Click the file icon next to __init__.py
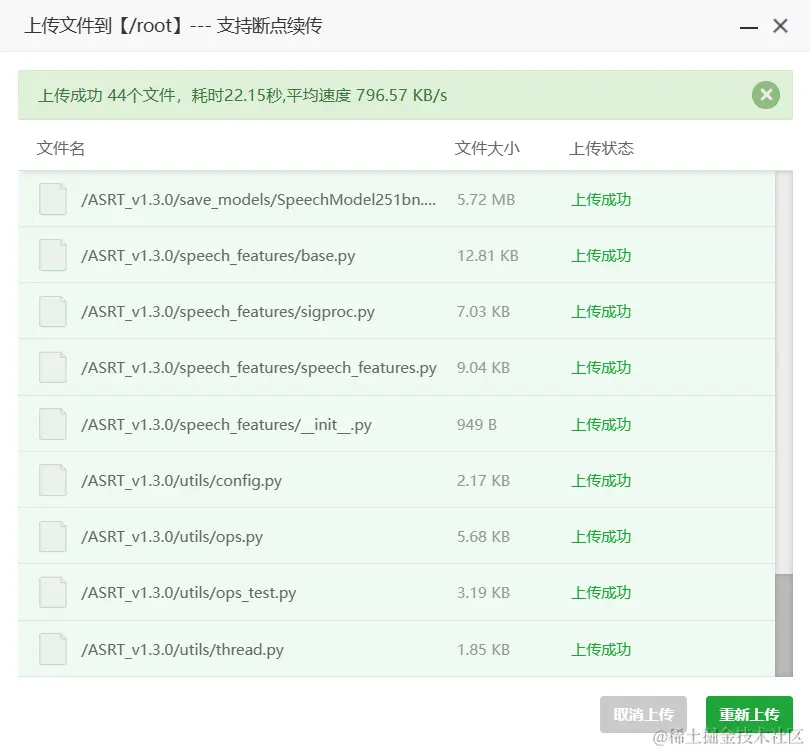810x752 pixels. tap(53, 424)
